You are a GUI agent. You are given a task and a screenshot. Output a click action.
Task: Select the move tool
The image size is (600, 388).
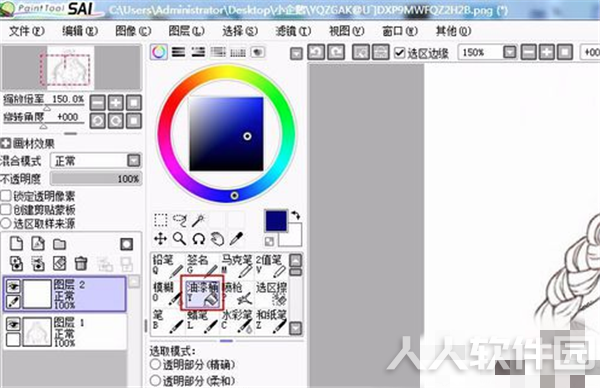pyautogui.click(x=160, y=239)
